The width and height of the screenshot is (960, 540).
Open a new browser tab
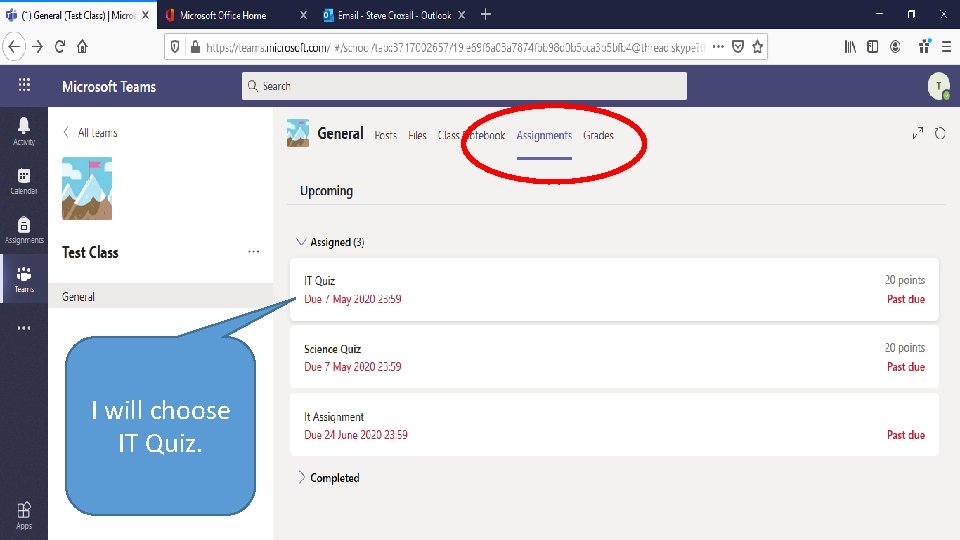(x=486, y=14)
